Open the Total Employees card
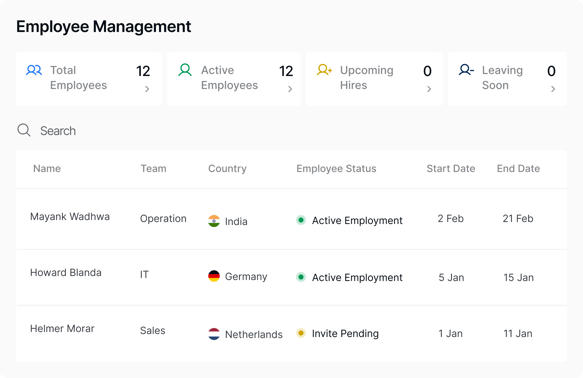The image size is (583, 378). tap(89, 79)
